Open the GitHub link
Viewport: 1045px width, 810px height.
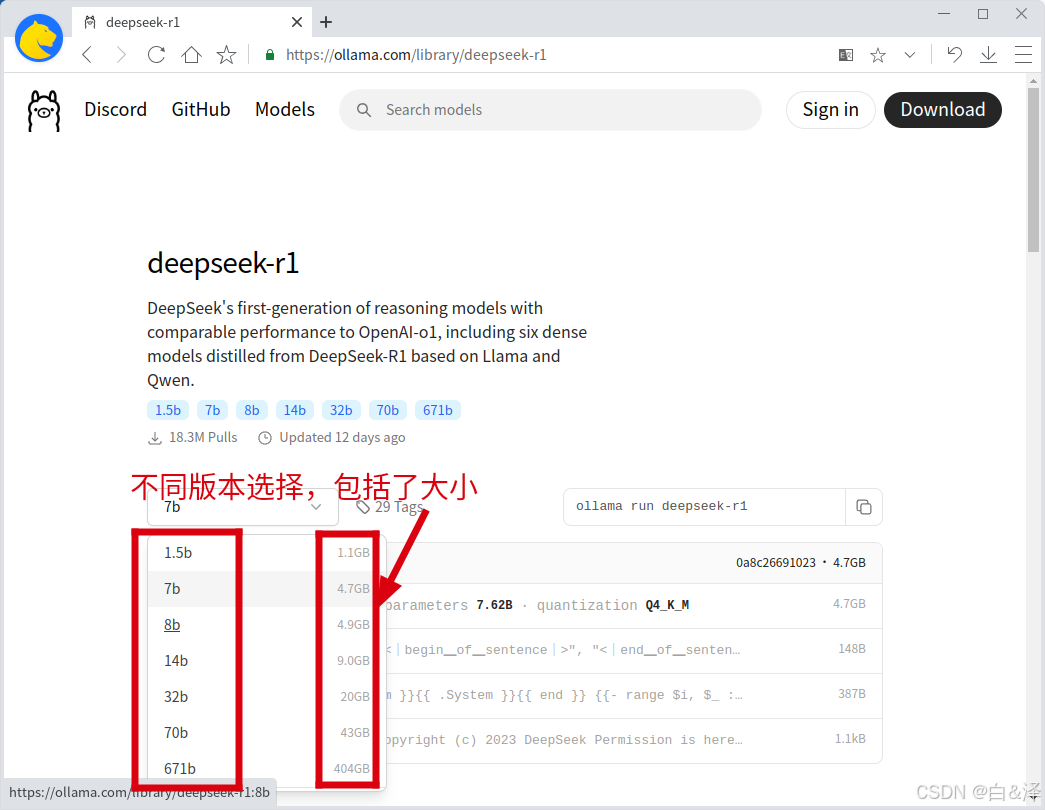pyautogui.click(x=201, y=109)
